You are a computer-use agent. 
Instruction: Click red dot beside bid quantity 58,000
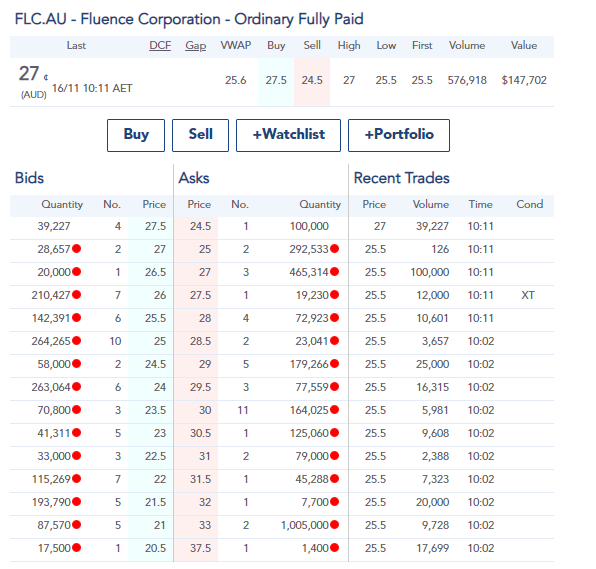(x=76, y=364)
